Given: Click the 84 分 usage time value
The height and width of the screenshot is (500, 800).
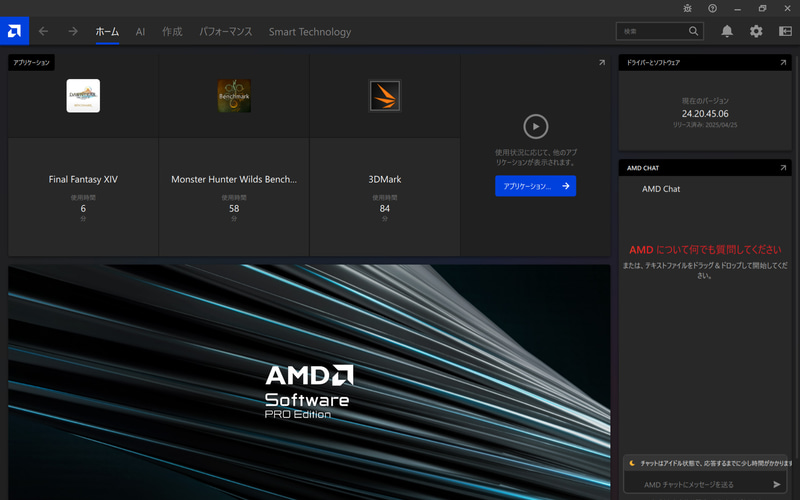Looking at the screenshot, I should click(x=385, y=208).
